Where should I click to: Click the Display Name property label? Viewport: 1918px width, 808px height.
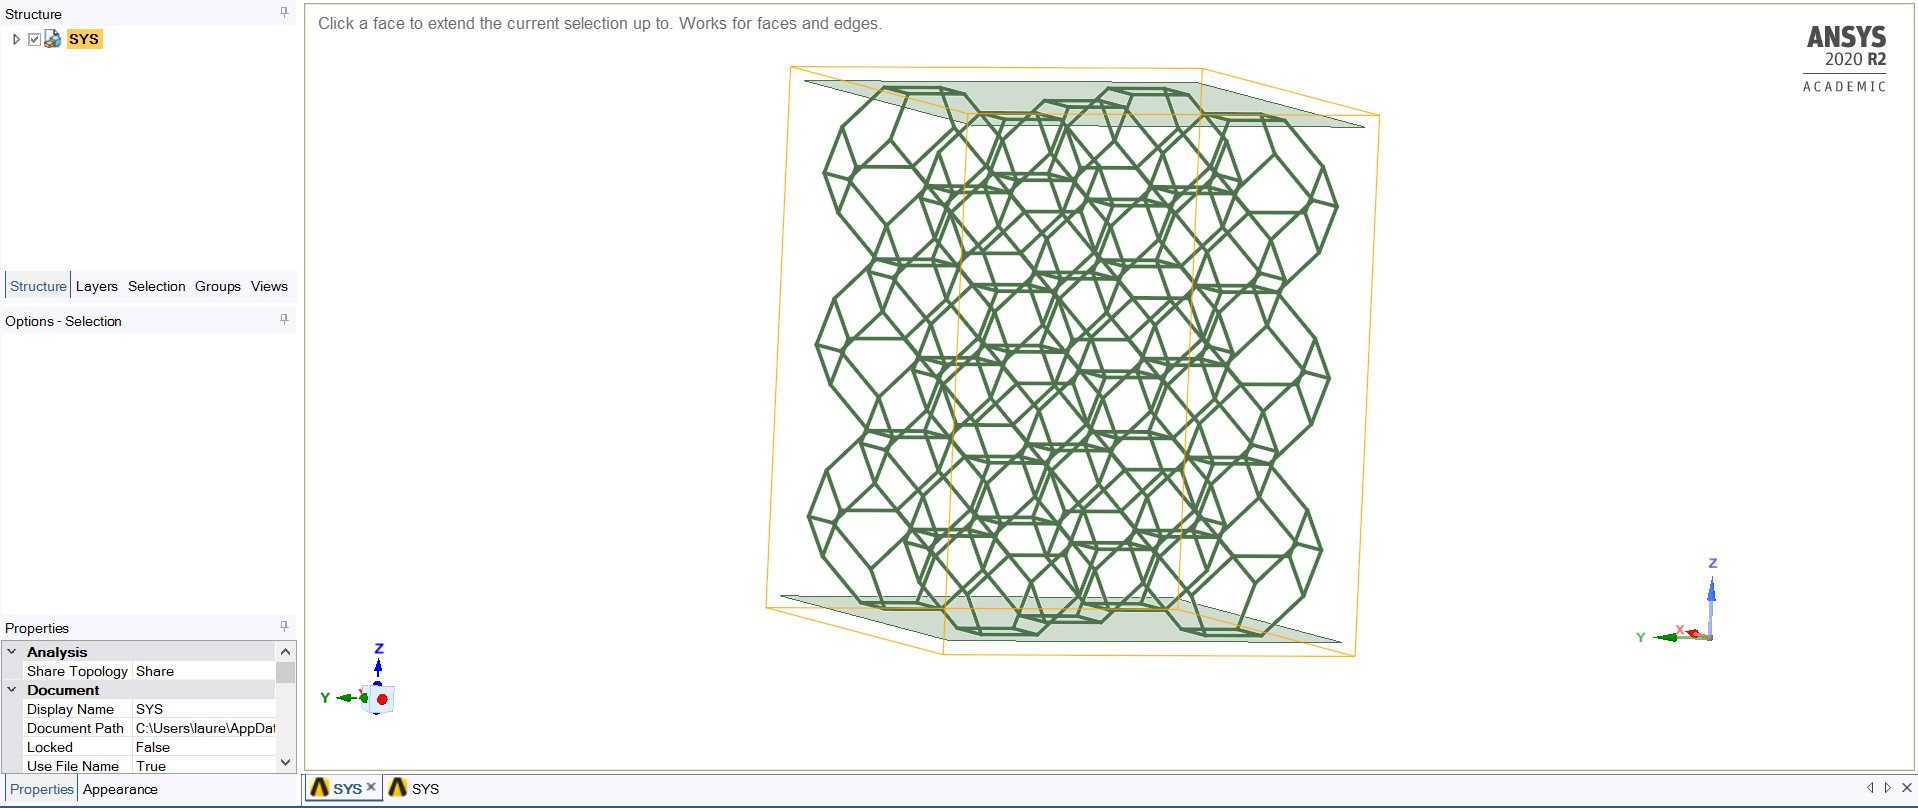coord(70,709)
